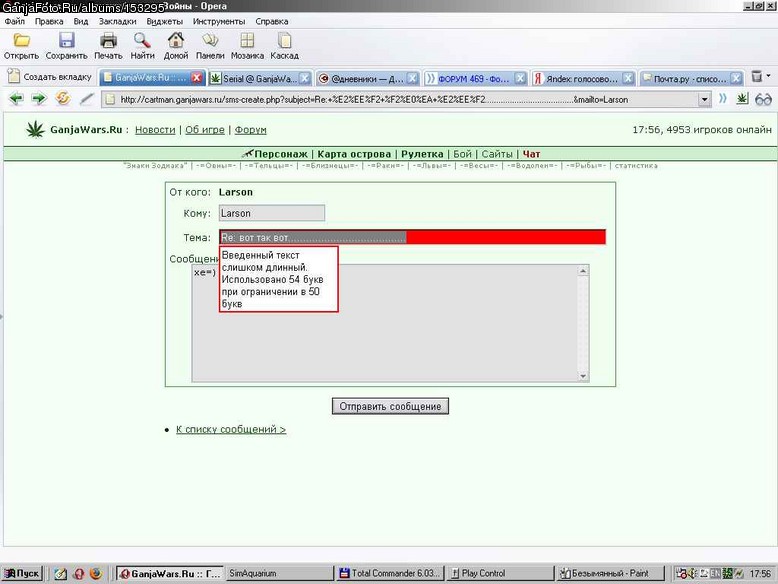
Task: Close the @дневники tab
Action: (412, 78)
